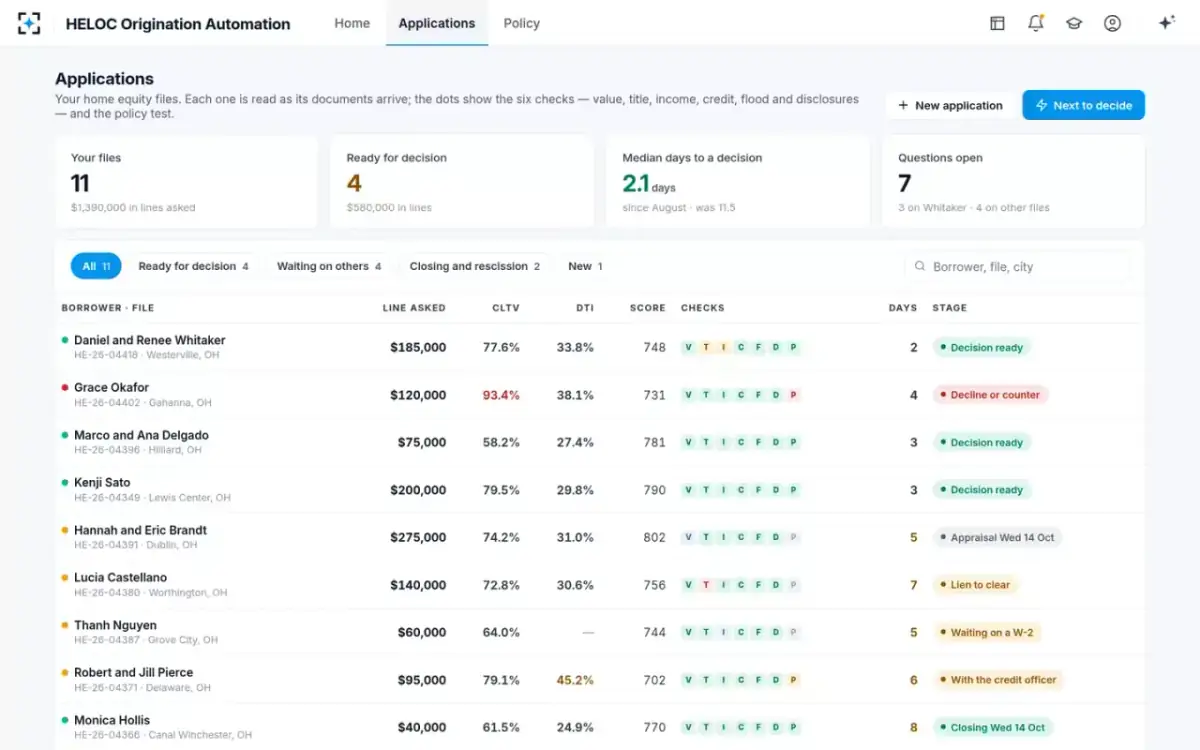The height and width of the screenshot is (750, 1200).
Task: Filter by Waiting on others
Action: pos(329,266)
